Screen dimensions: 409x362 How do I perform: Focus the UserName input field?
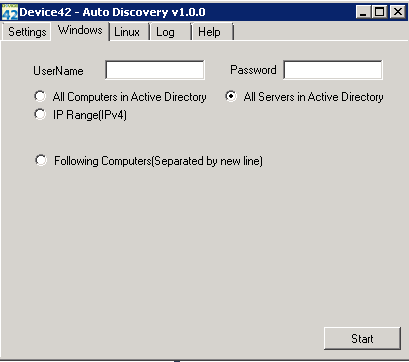coord(155,70)
